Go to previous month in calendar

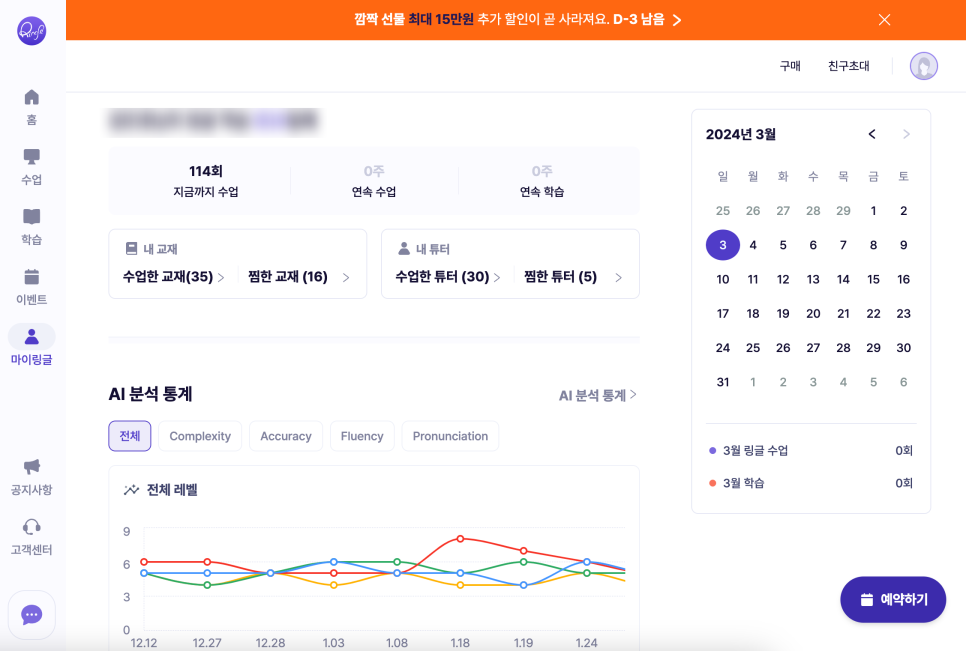coord(872,134)
